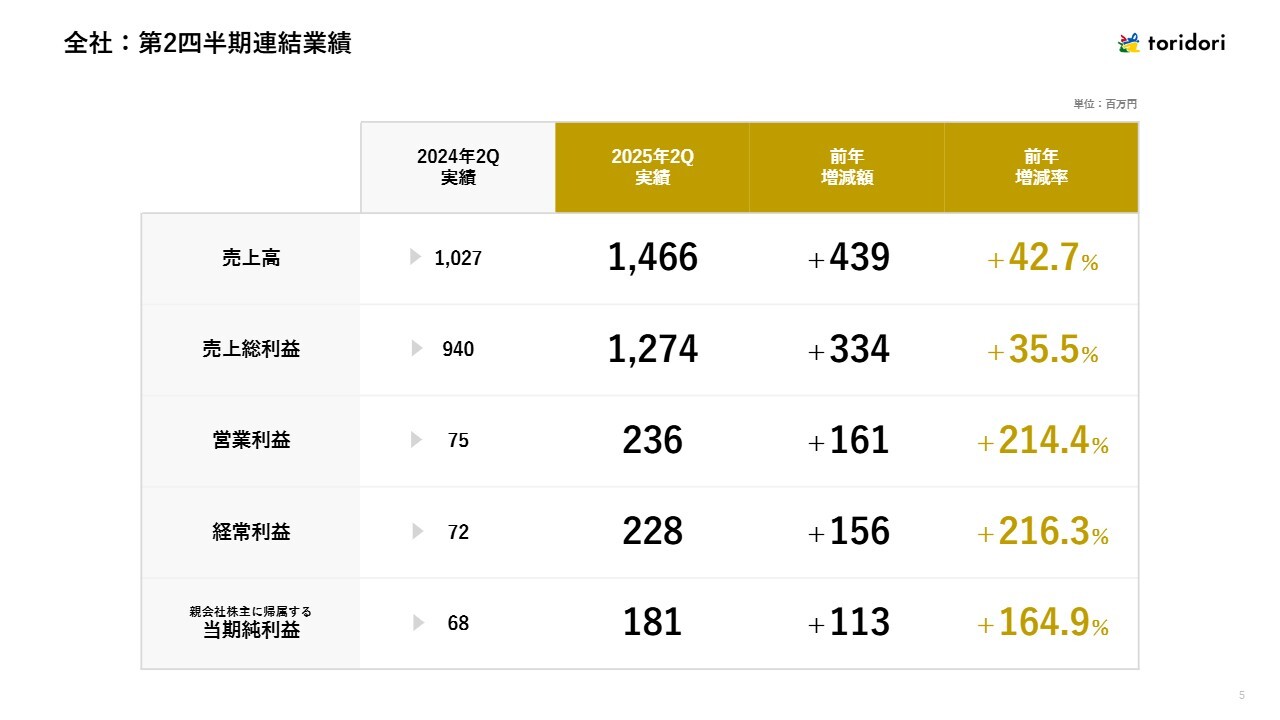1280x720 pixels.
Task: Click the 1,466 sales figure
Action: click(653, 258)
